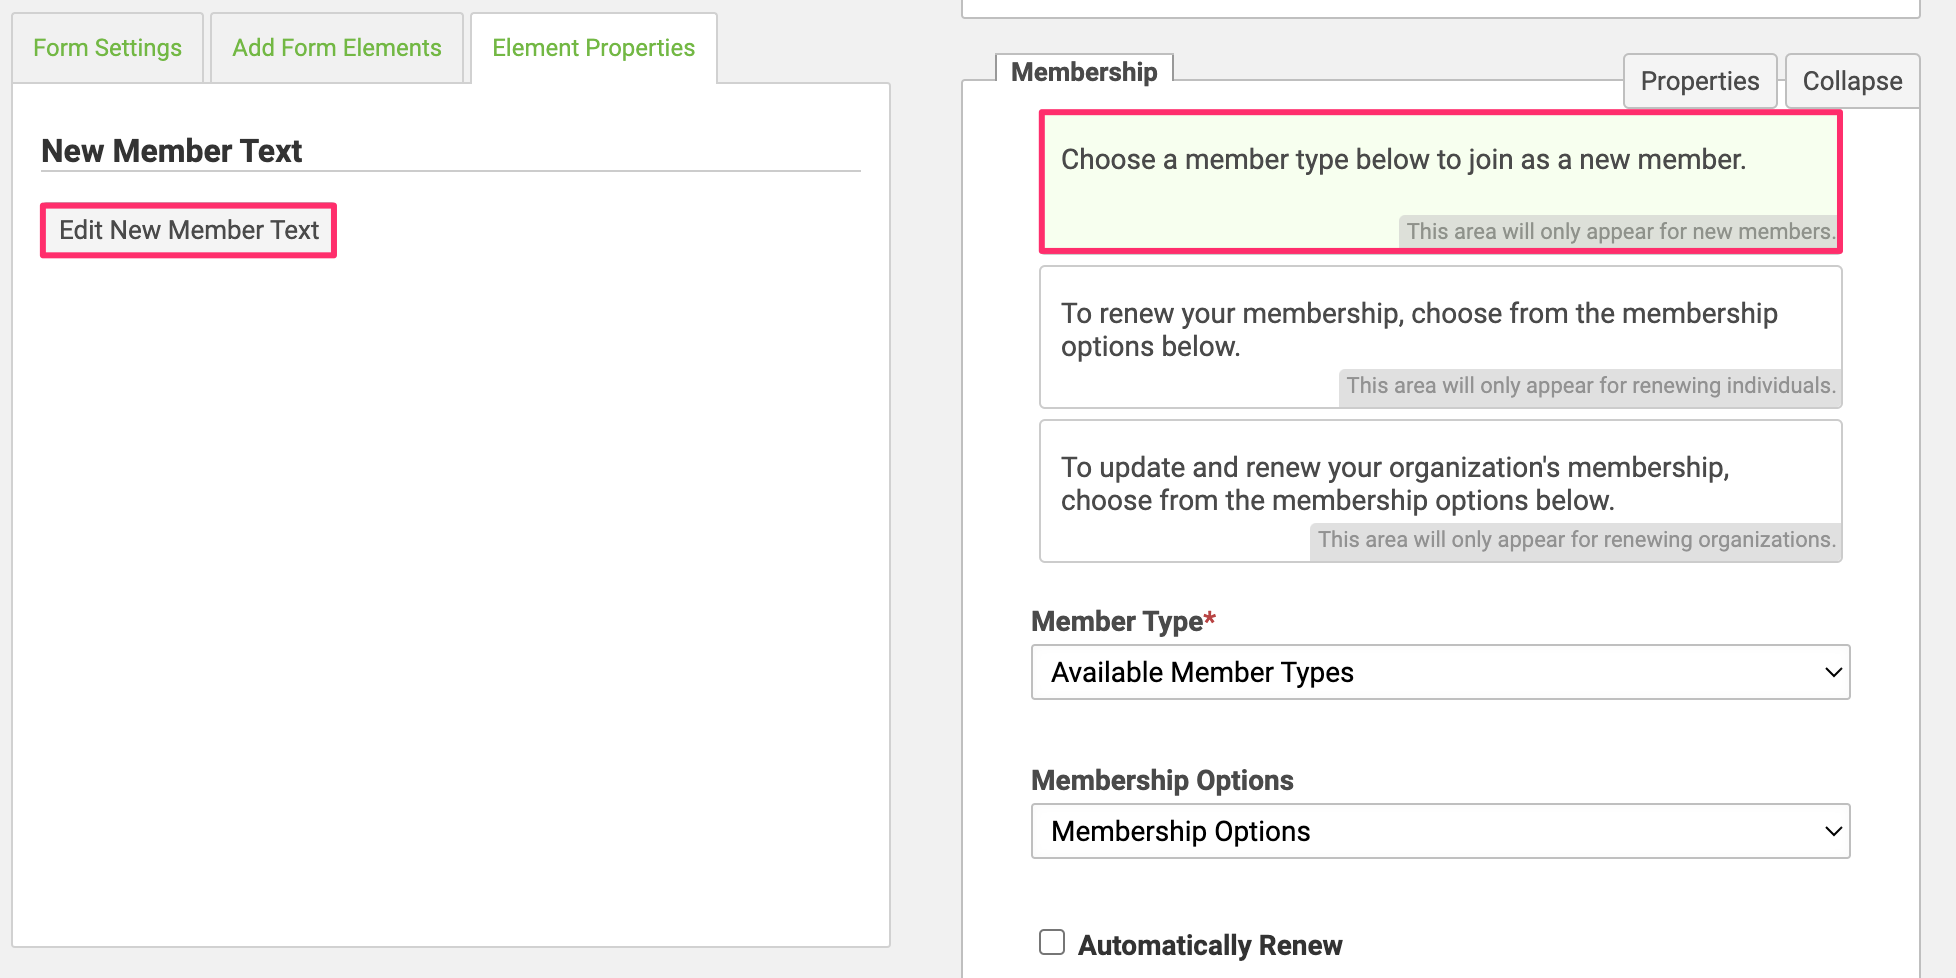This screenshot has height=978, width=1956.
Task: Expand the Available Member Types dropdown
Action: click(x=1441, y=672)
